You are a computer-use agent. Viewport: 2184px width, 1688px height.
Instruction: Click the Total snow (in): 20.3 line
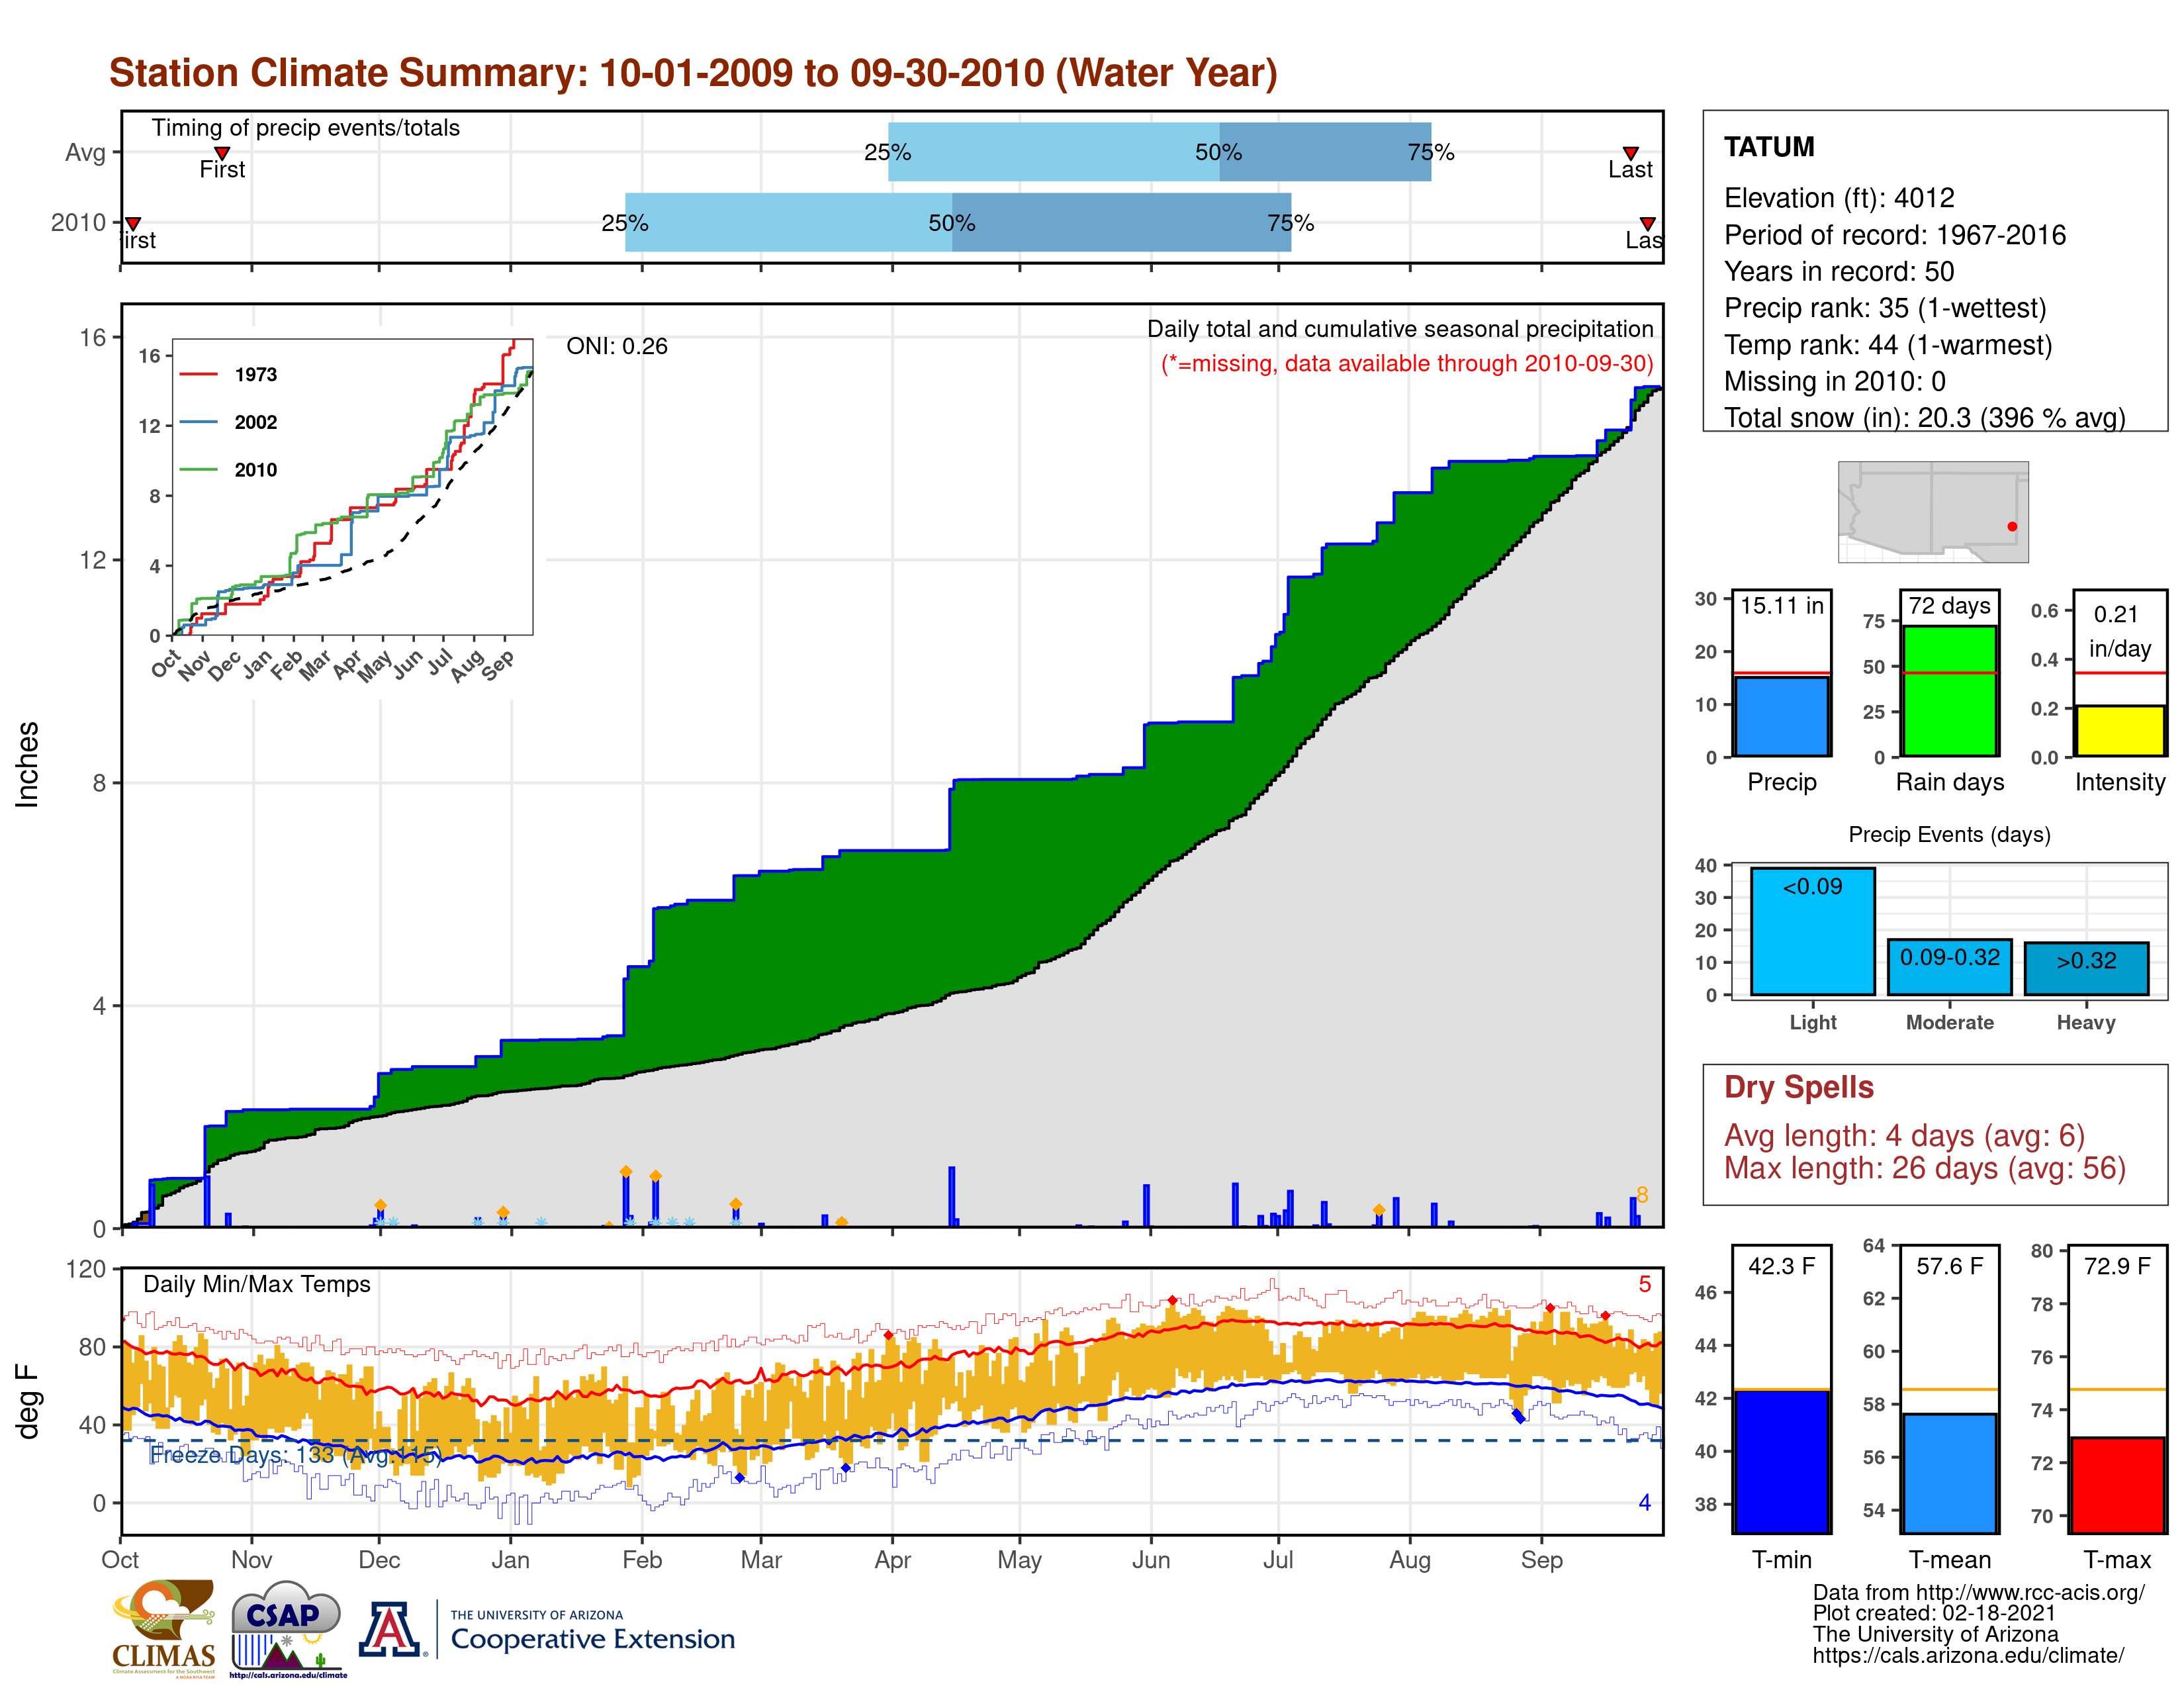coord(1925,417)
